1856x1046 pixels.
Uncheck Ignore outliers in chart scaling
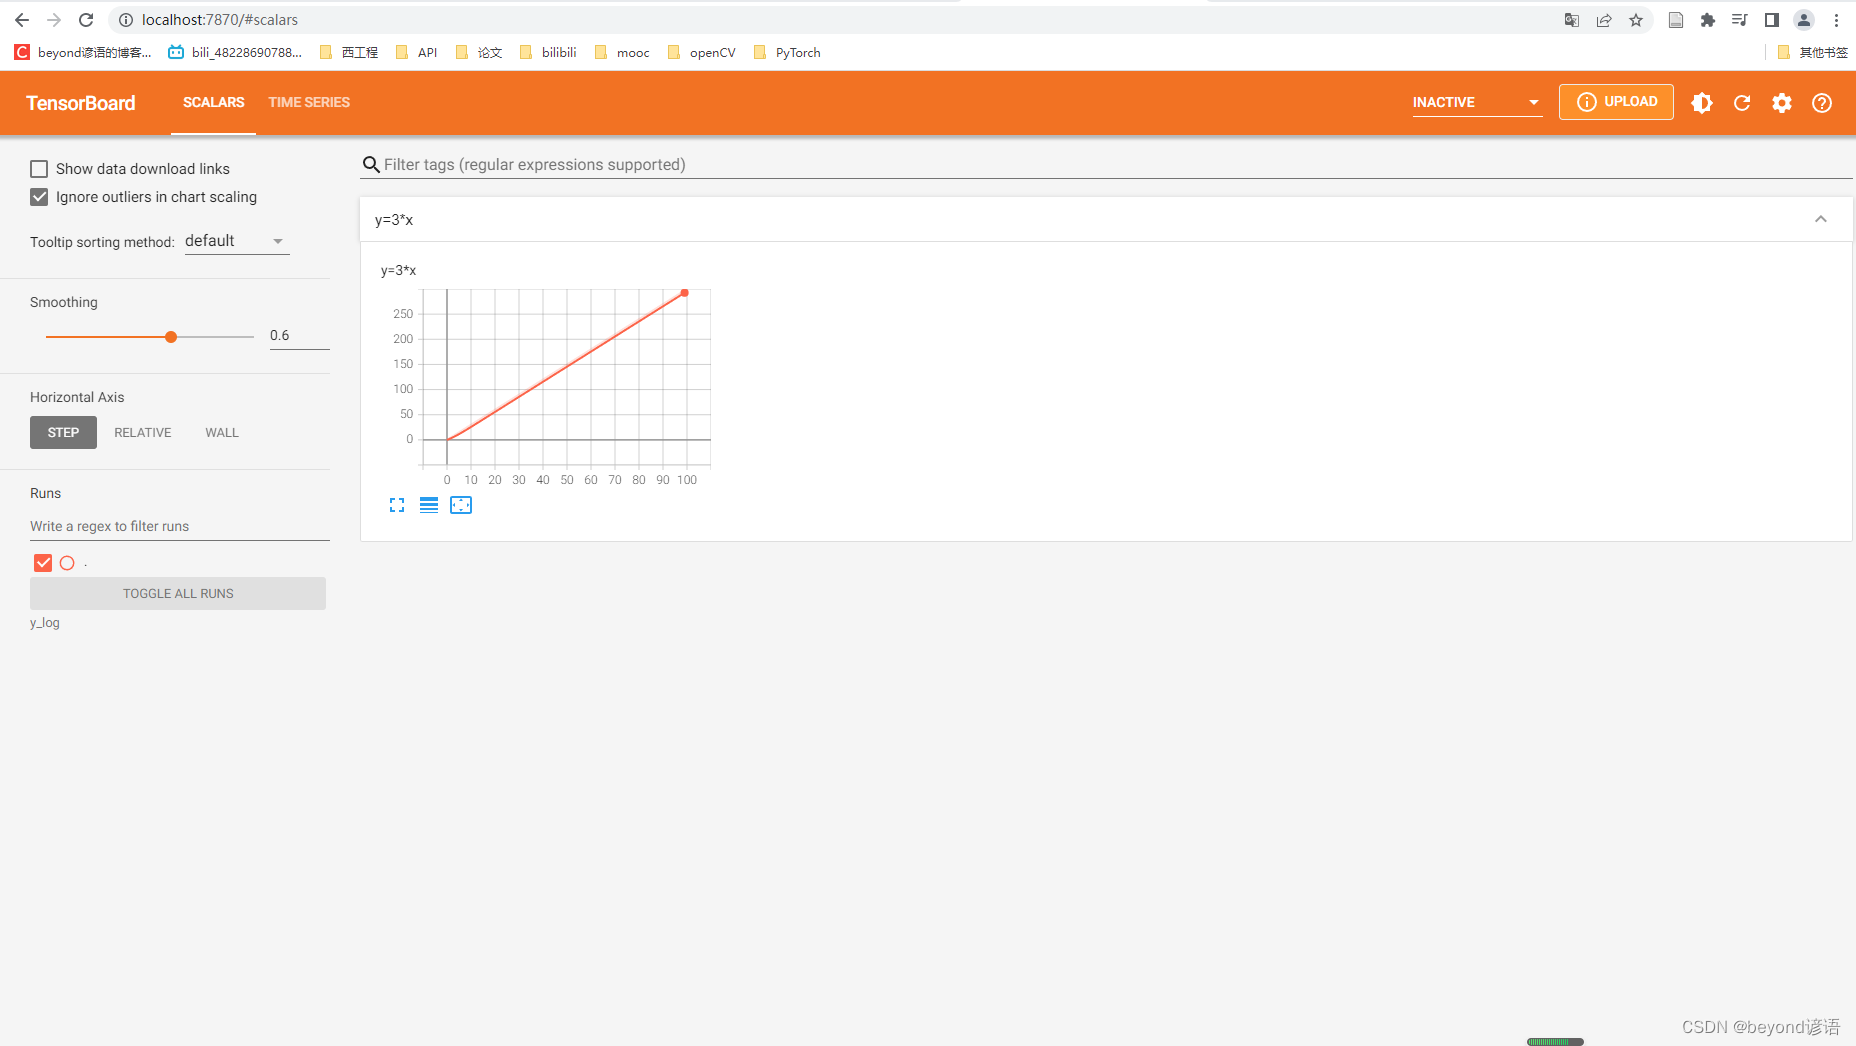click(x=39, y=197)
